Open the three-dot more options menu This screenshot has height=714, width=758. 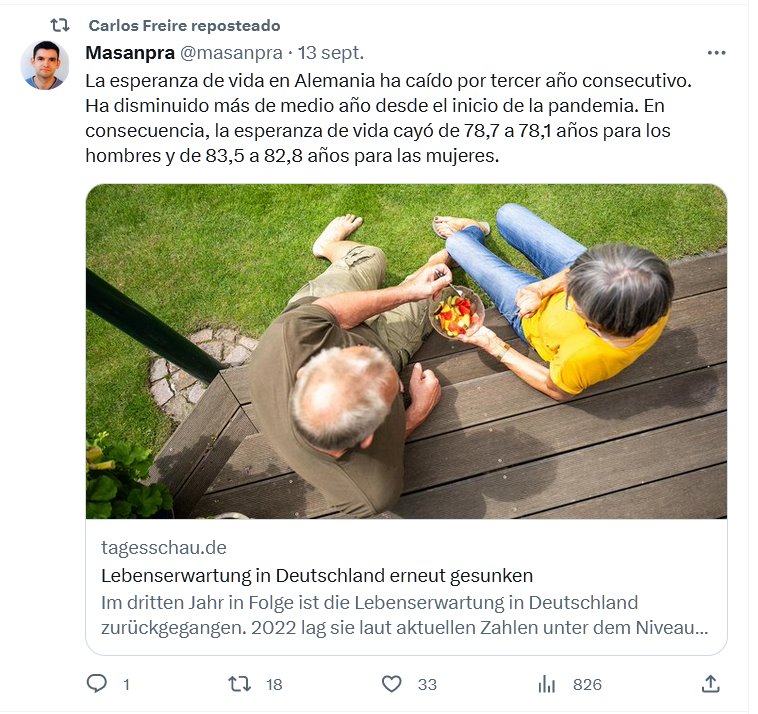click(x=716, y=53)
